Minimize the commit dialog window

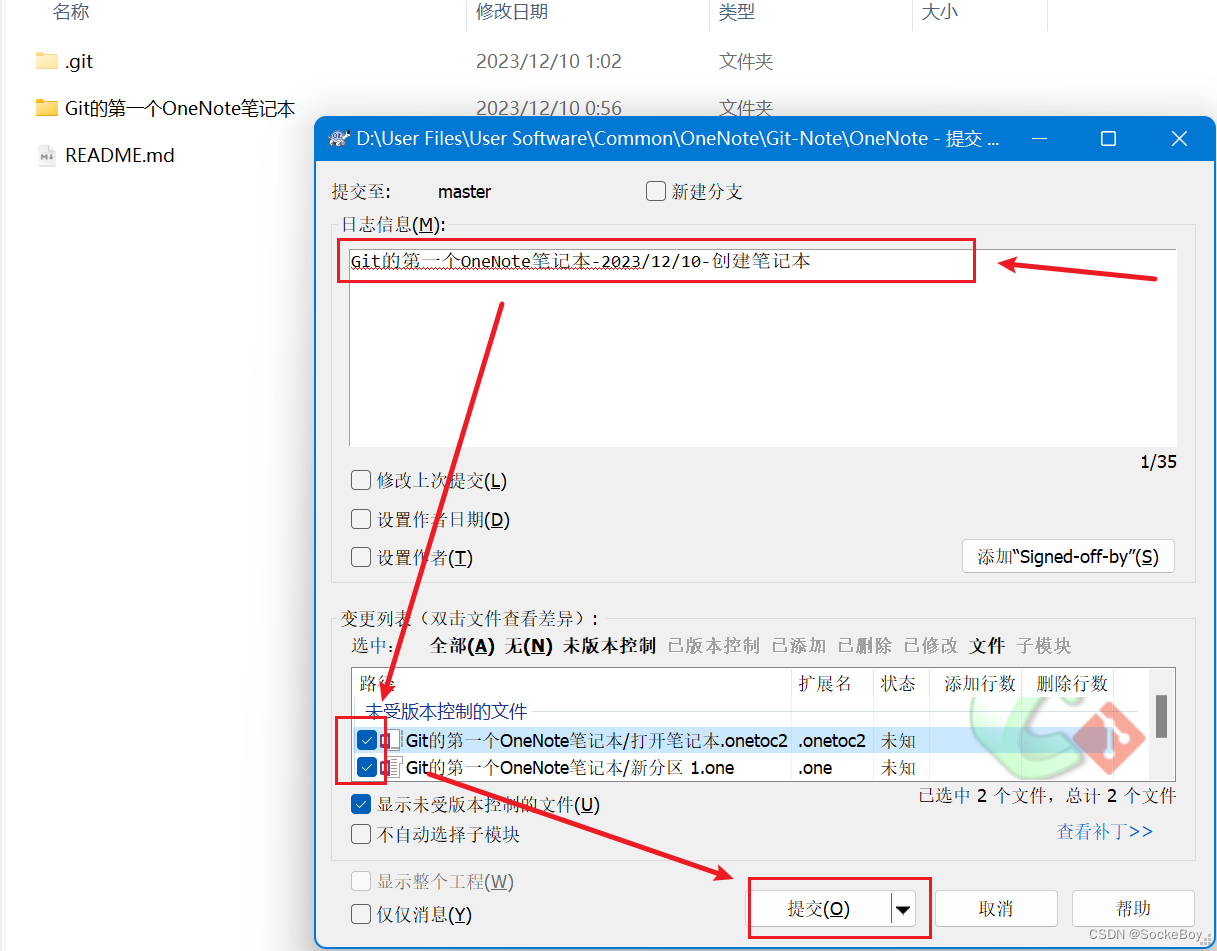pyautogui.click(x=1038, y=139)
